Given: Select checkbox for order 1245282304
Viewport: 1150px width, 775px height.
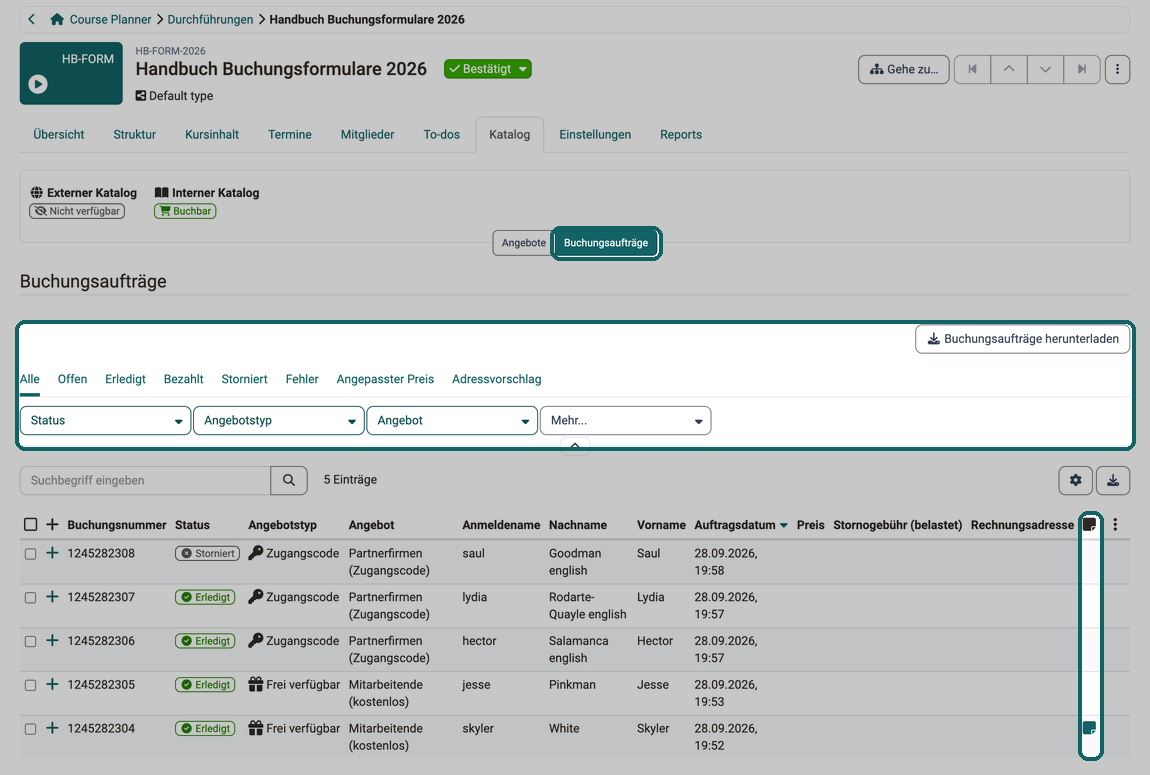Looking at the screenshot, I should pos(30,729).
